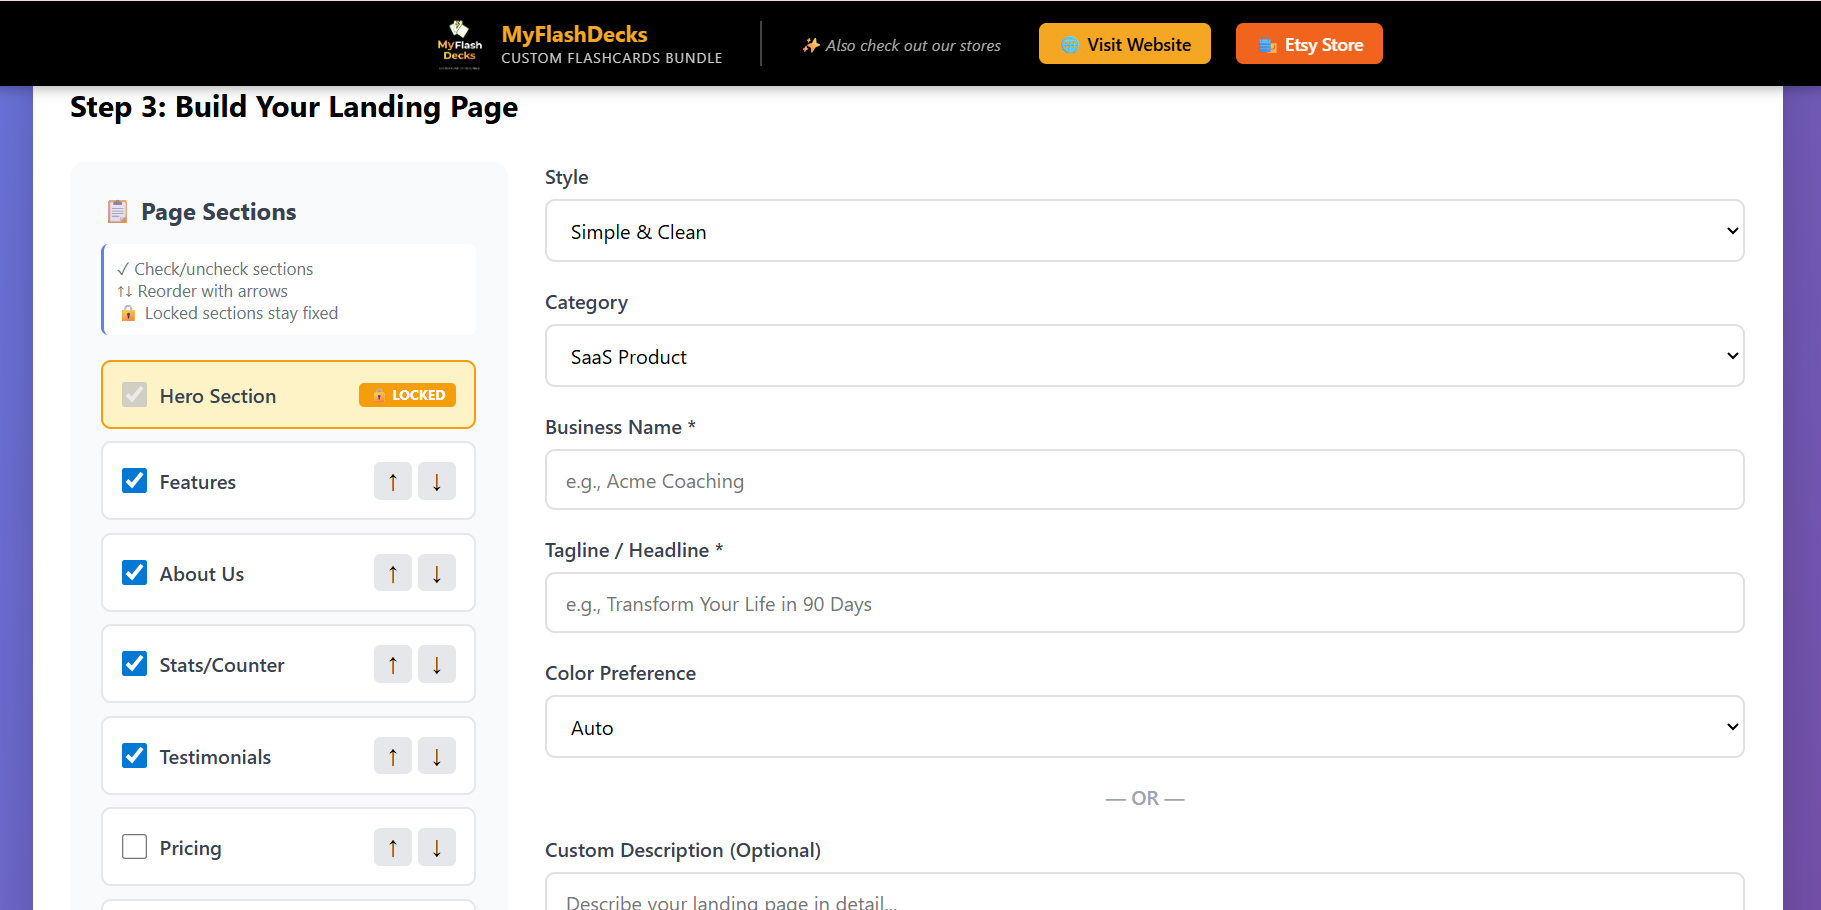Focus the Business Name input field
Viewport: 1821px width, 910px height.
(1144, 480)
